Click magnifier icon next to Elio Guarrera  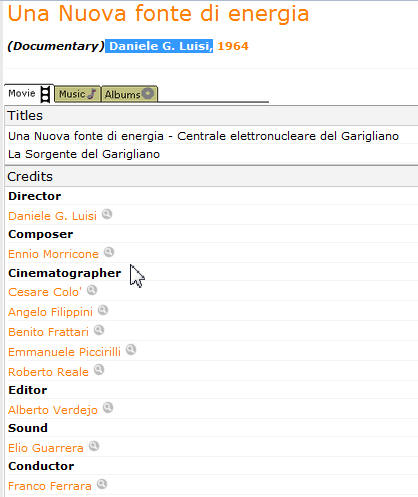(94, 446)
